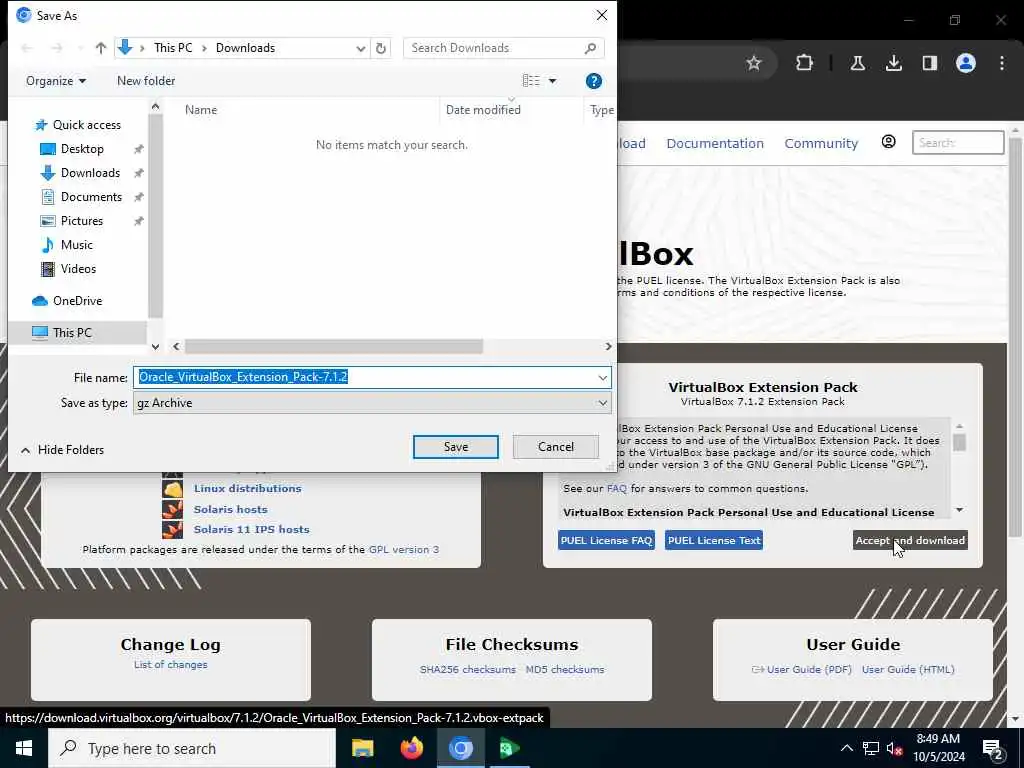Toggle Chrome side panel icon
The image size is (1024, 768).
(x=929, y=63)
